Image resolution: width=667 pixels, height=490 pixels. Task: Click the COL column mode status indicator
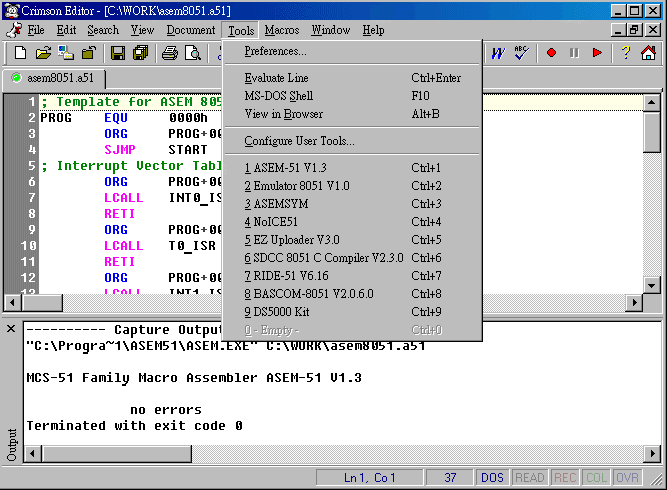[596, 478]
